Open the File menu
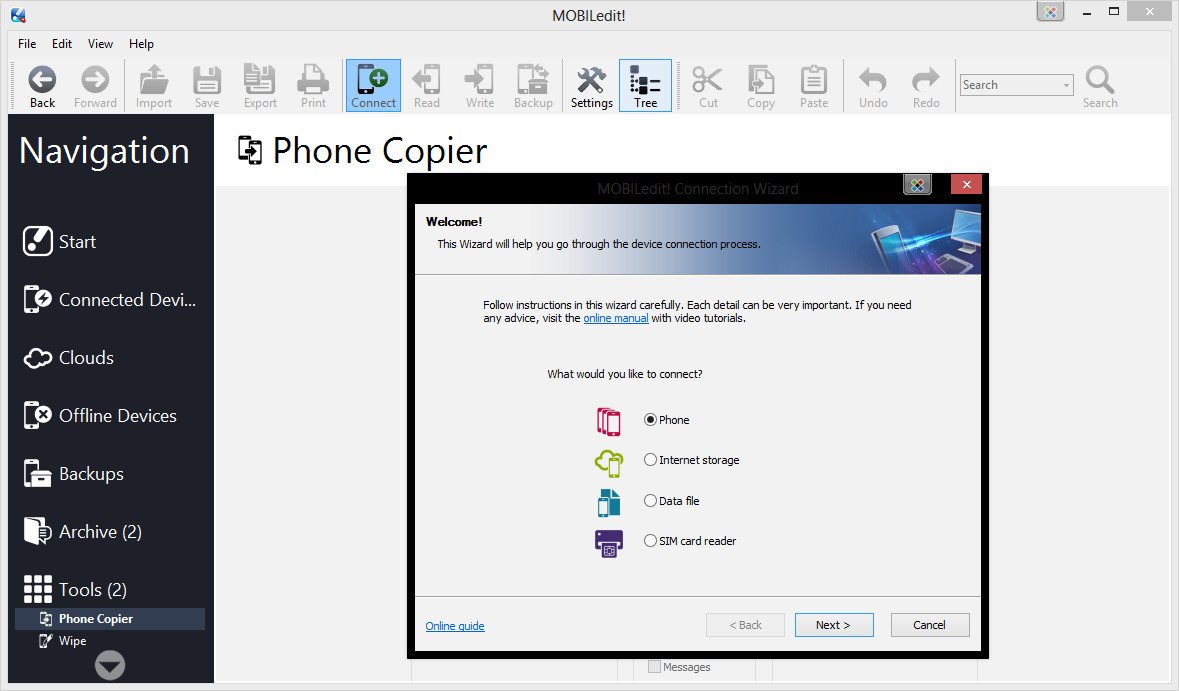The width and height of the screenshot is (1179, 691). tap(27, 44)
